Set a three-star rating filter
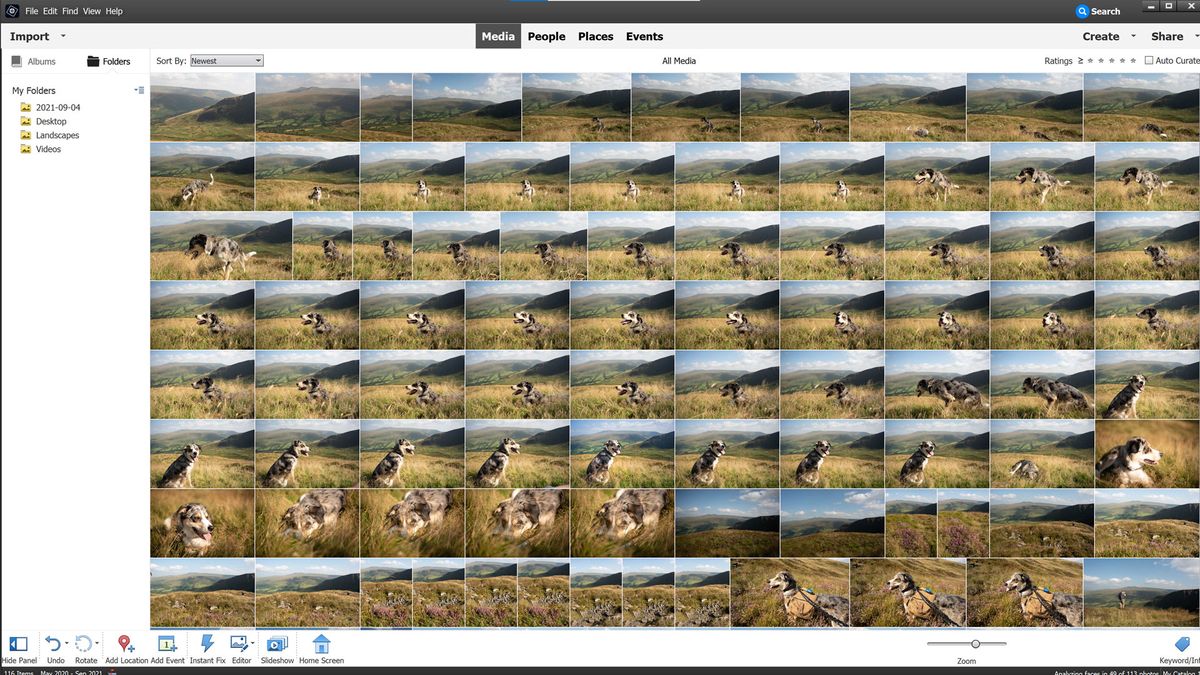This screenshot has width=1200, height=675. click(x=1110, y=60)
